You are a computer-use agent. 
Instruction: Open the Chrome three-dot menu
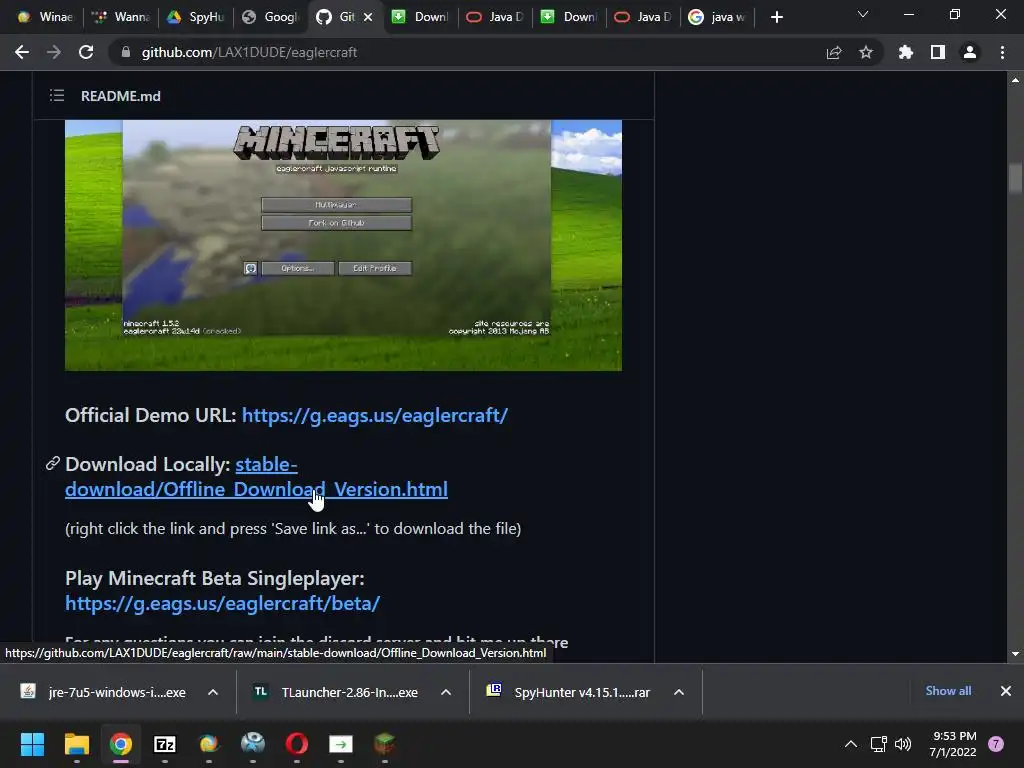[x=1002, y=52]
